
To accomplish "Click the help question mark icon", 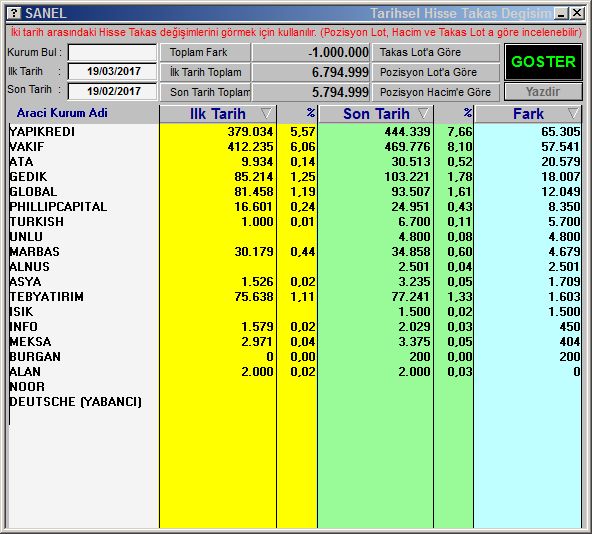I will click(x=14, y=13).
